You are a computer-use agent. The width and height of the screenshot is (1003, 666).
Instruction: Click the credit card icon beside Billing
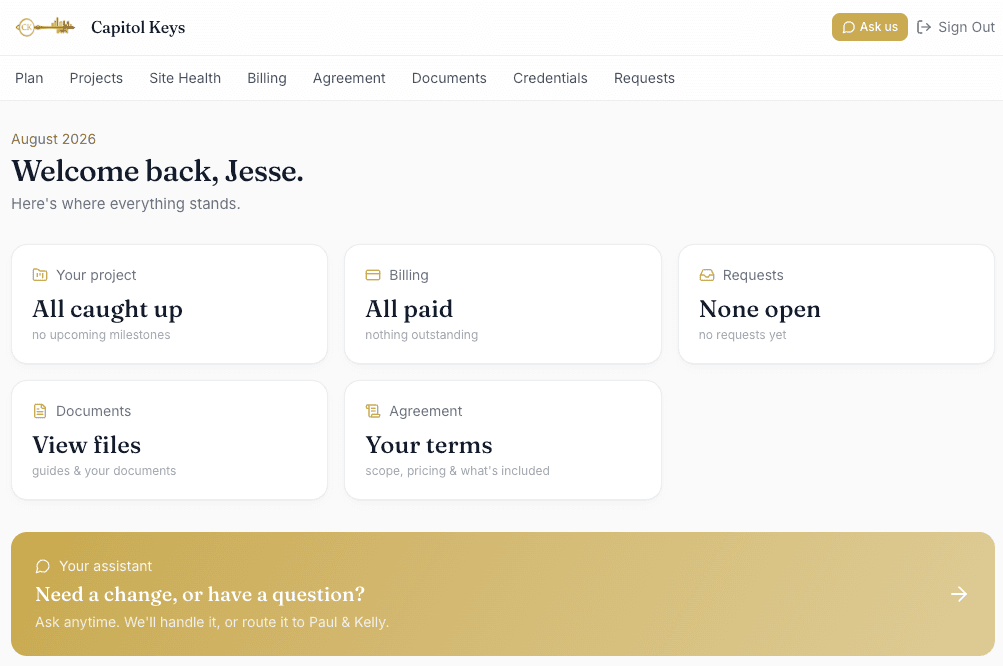pyautogui.click(x=373, y=275)
